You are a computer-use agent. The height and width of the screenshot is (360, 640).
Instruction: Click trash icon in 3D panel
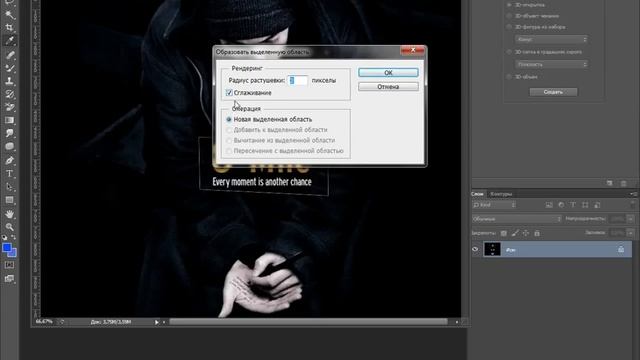tap(623, 183)
